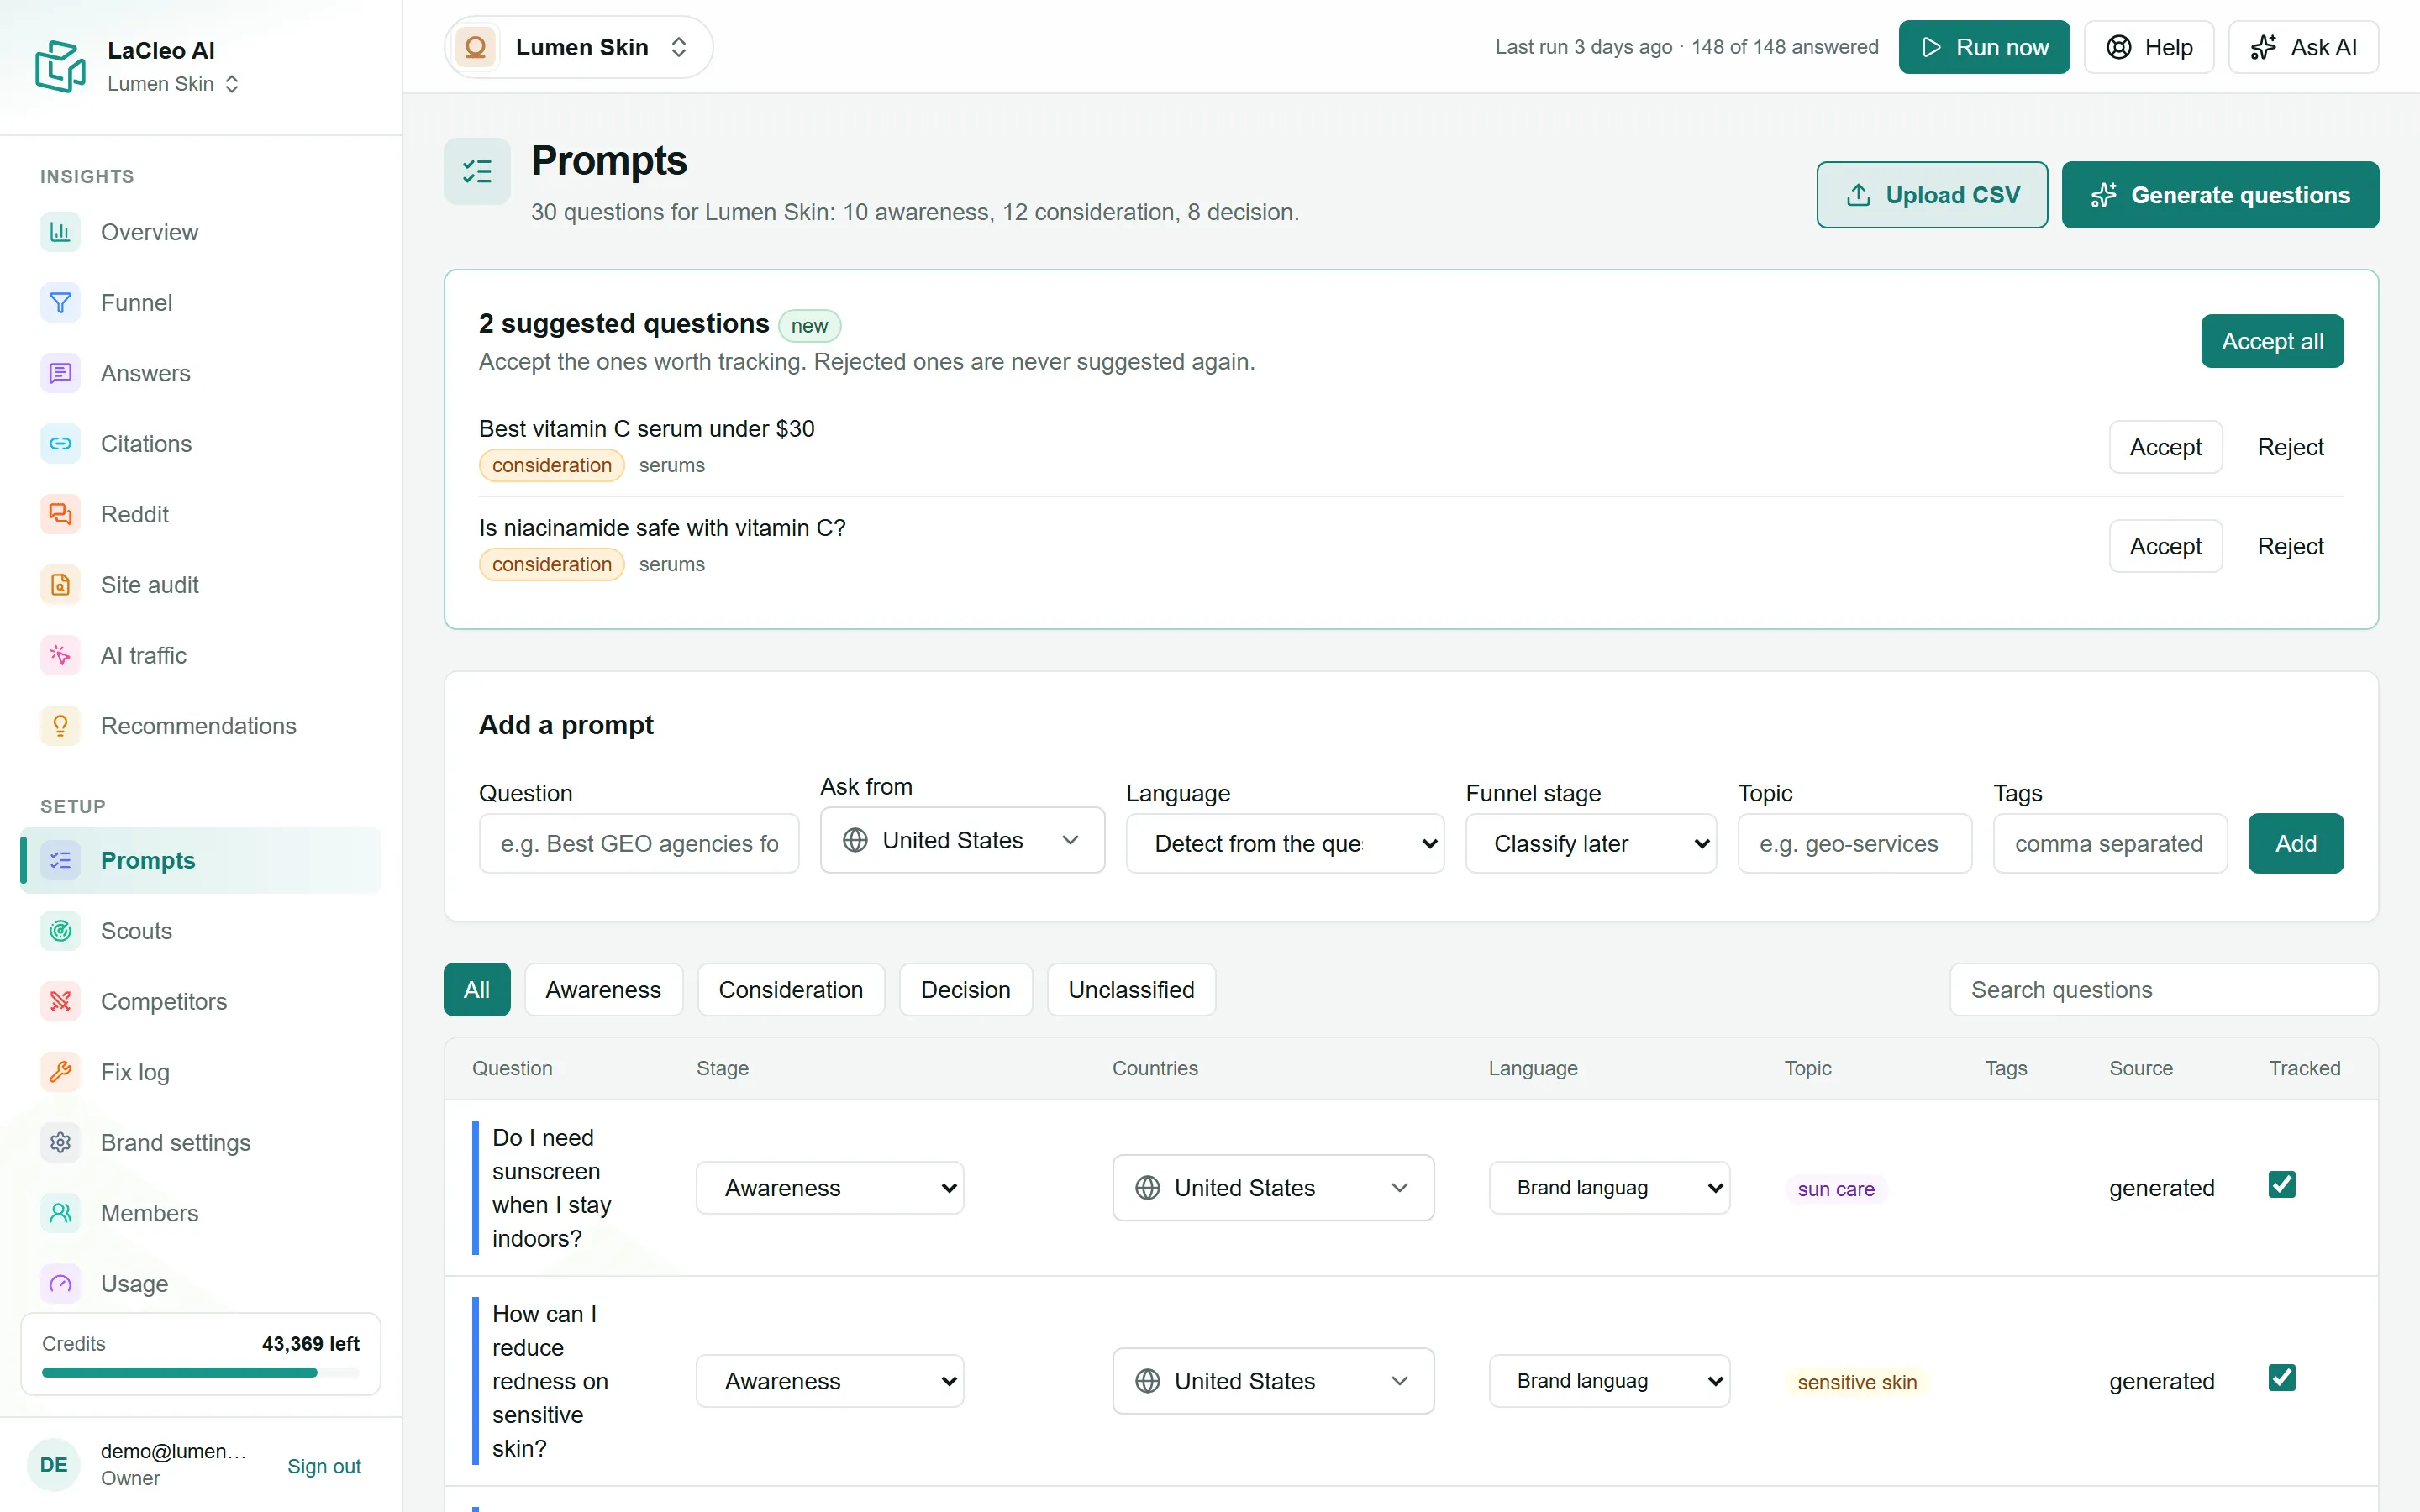
Task: Click the Credits usage progress bar
Action: tap(200, 1373)
